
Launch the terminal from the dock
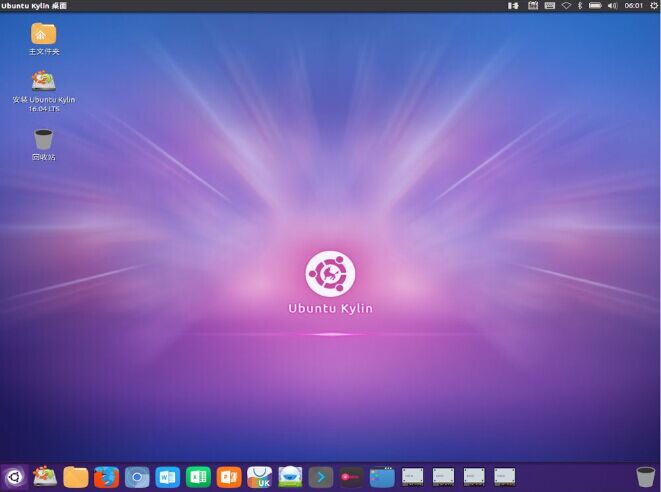click(321, 477)
